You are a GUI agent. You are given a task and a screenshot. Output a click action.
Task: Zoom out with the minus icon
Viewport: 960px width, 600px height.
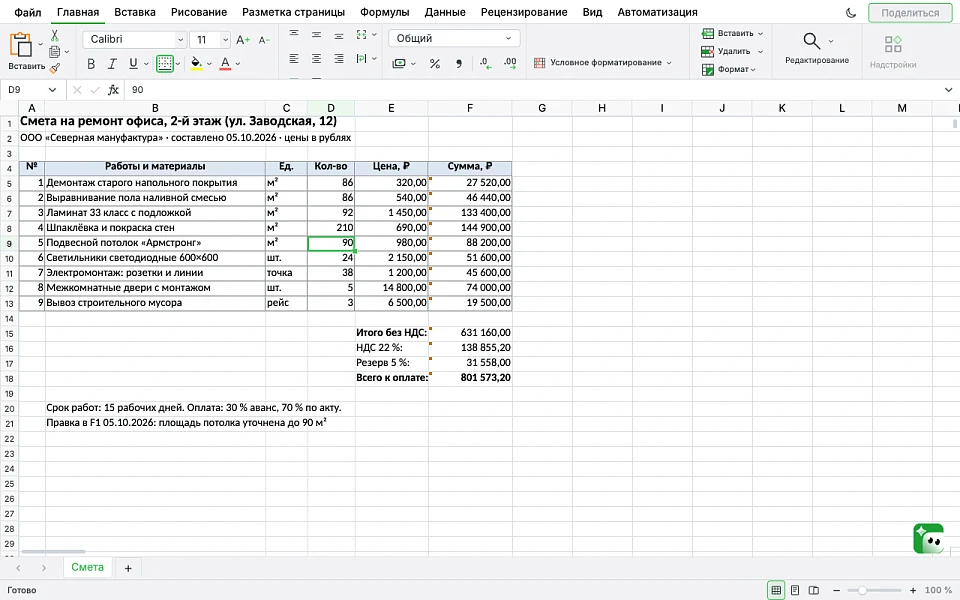tap(836, 590)
